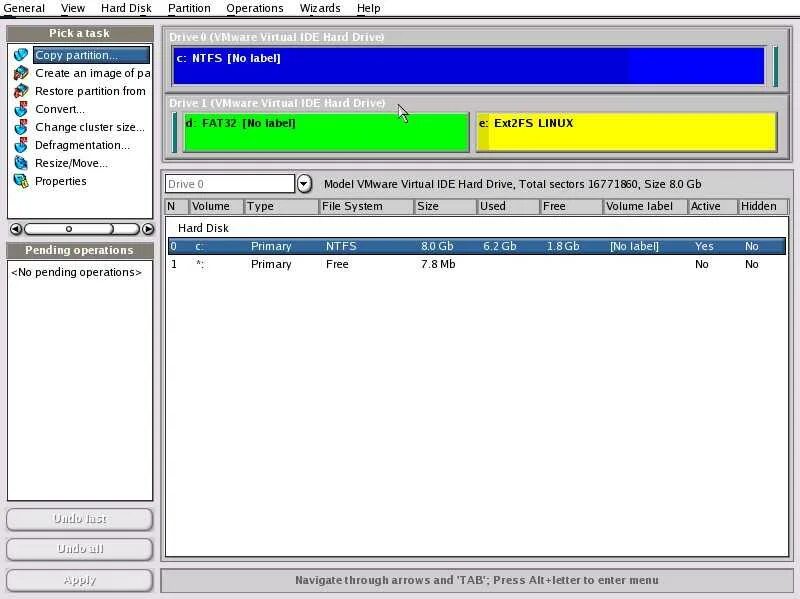
Task: Open the Partition menu
Action: 189,8
